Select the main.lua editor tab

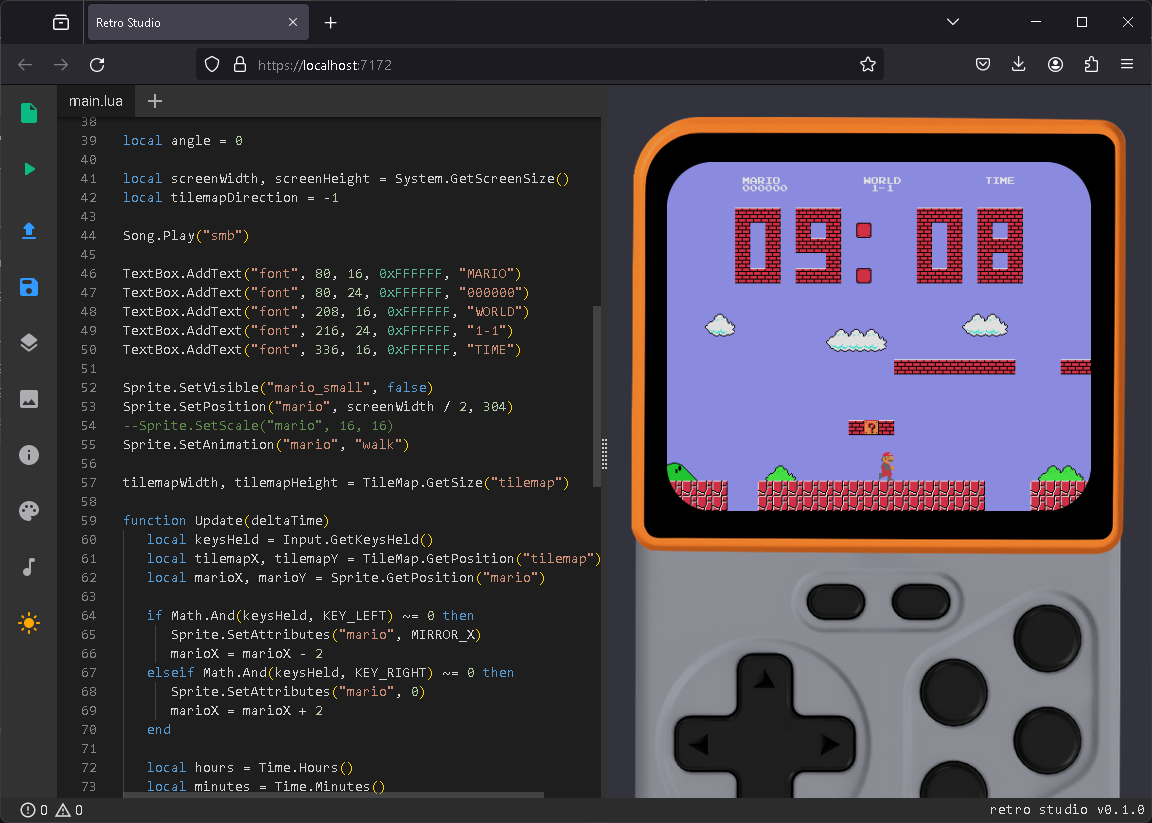click(x=97, y=101)
